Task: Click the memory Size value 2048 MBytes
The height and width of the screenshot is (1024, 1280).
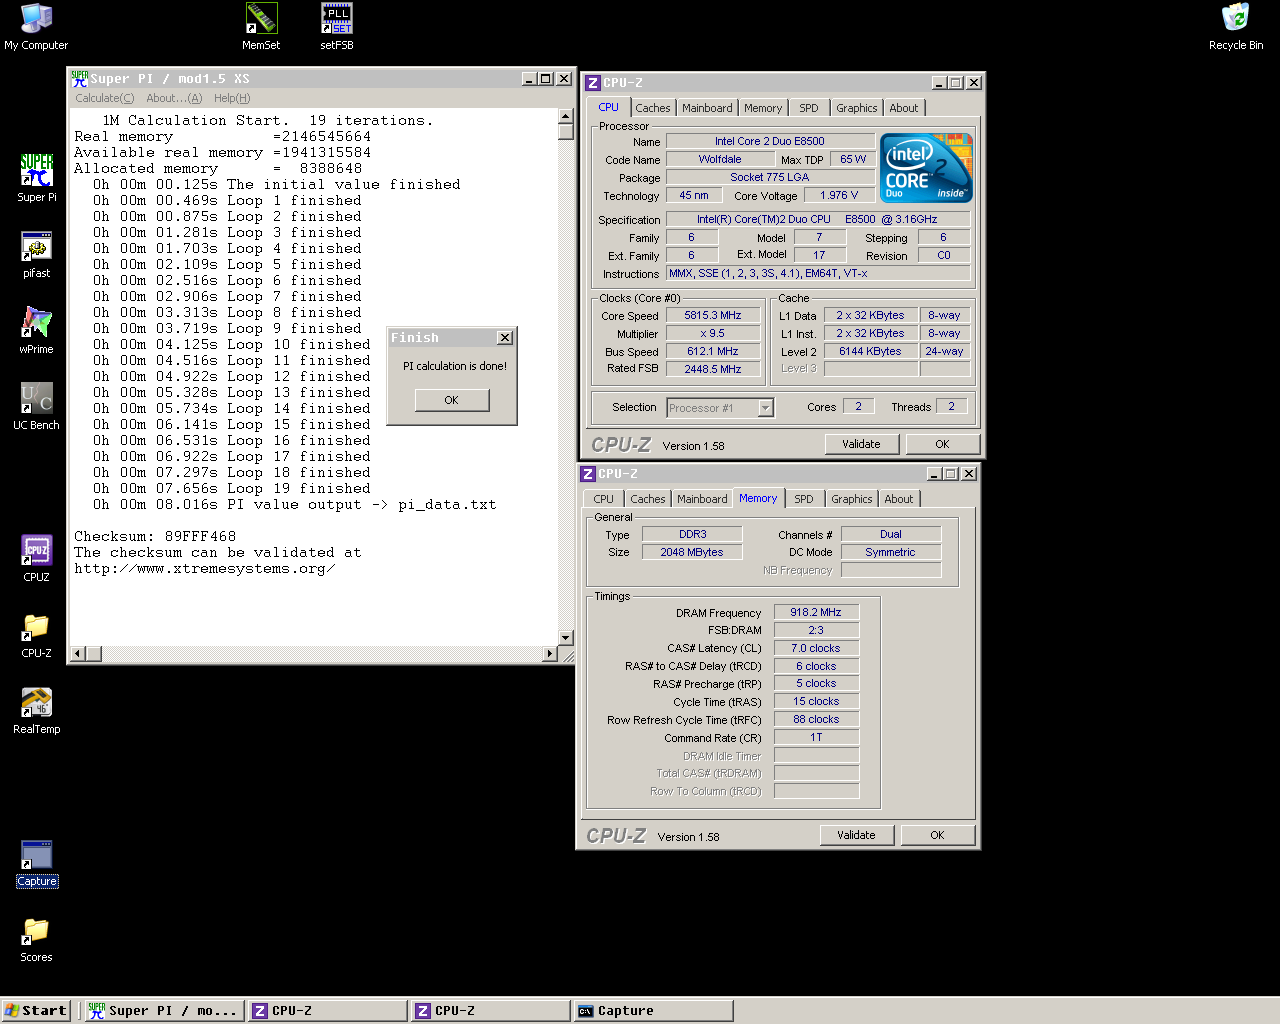Action: [x=692, y=552]
